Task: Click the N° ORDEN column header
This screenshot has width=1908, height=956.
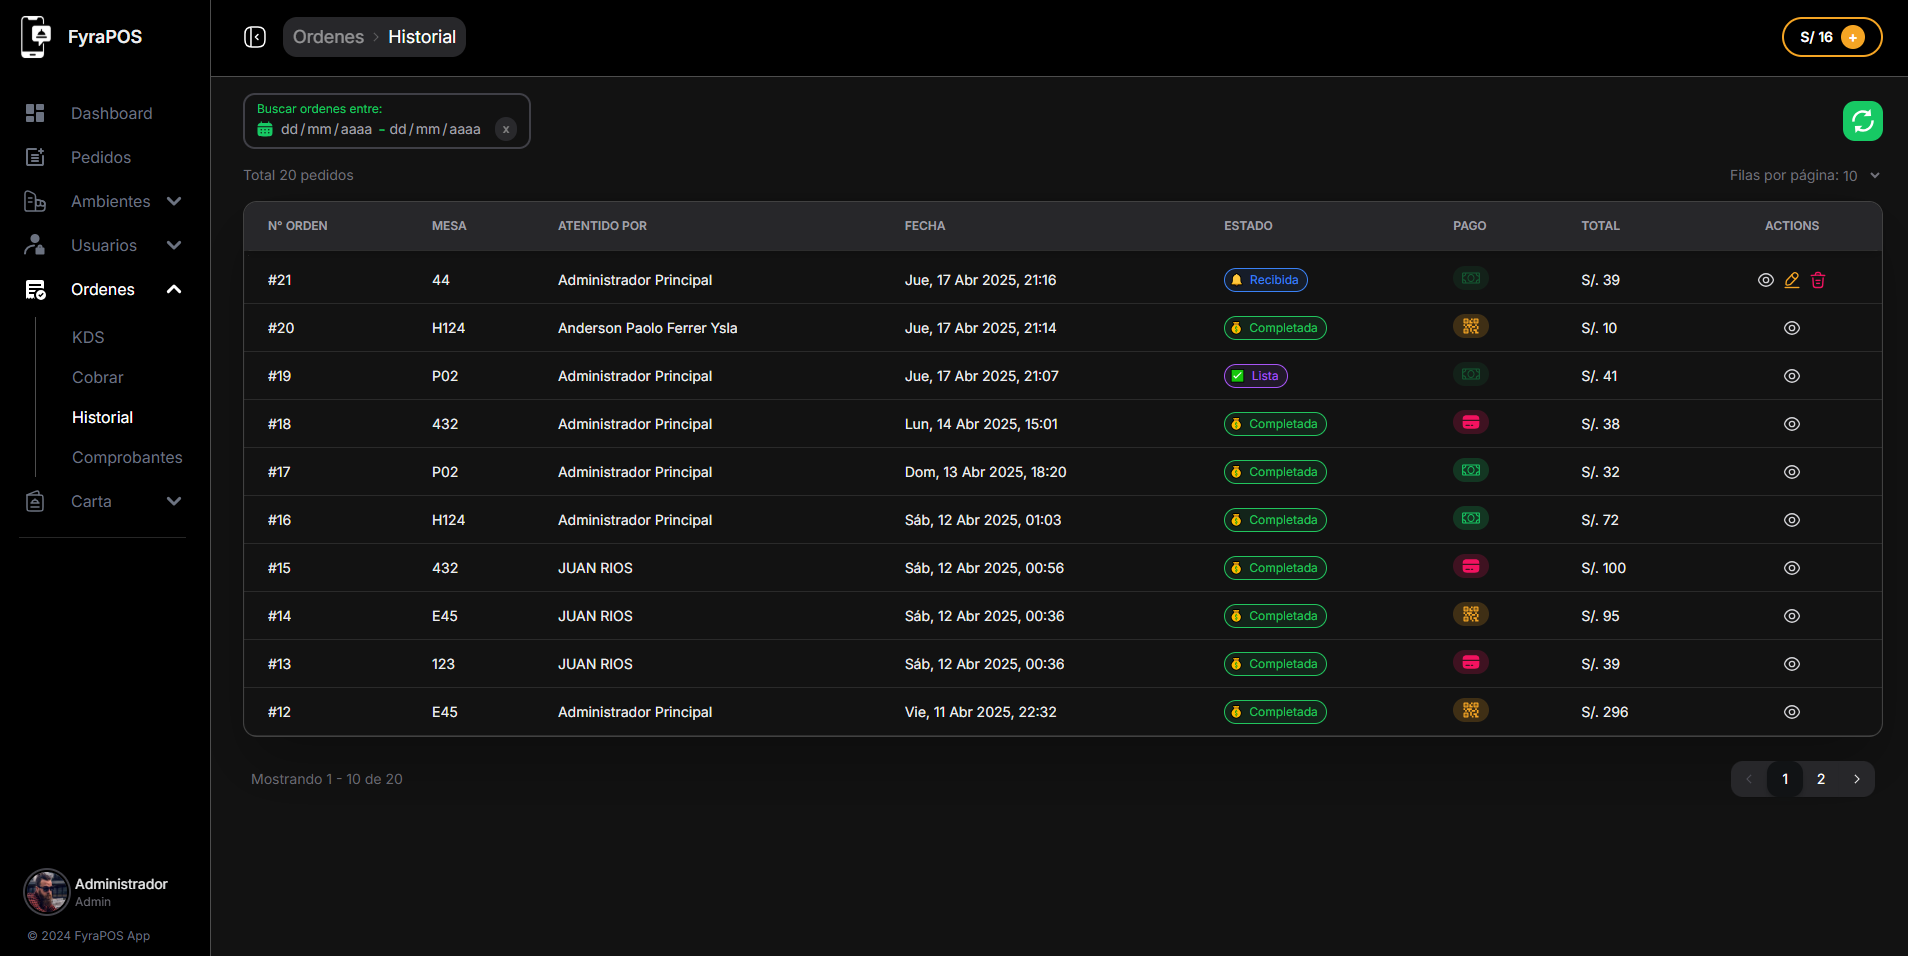Action: [x=298, y=226]
